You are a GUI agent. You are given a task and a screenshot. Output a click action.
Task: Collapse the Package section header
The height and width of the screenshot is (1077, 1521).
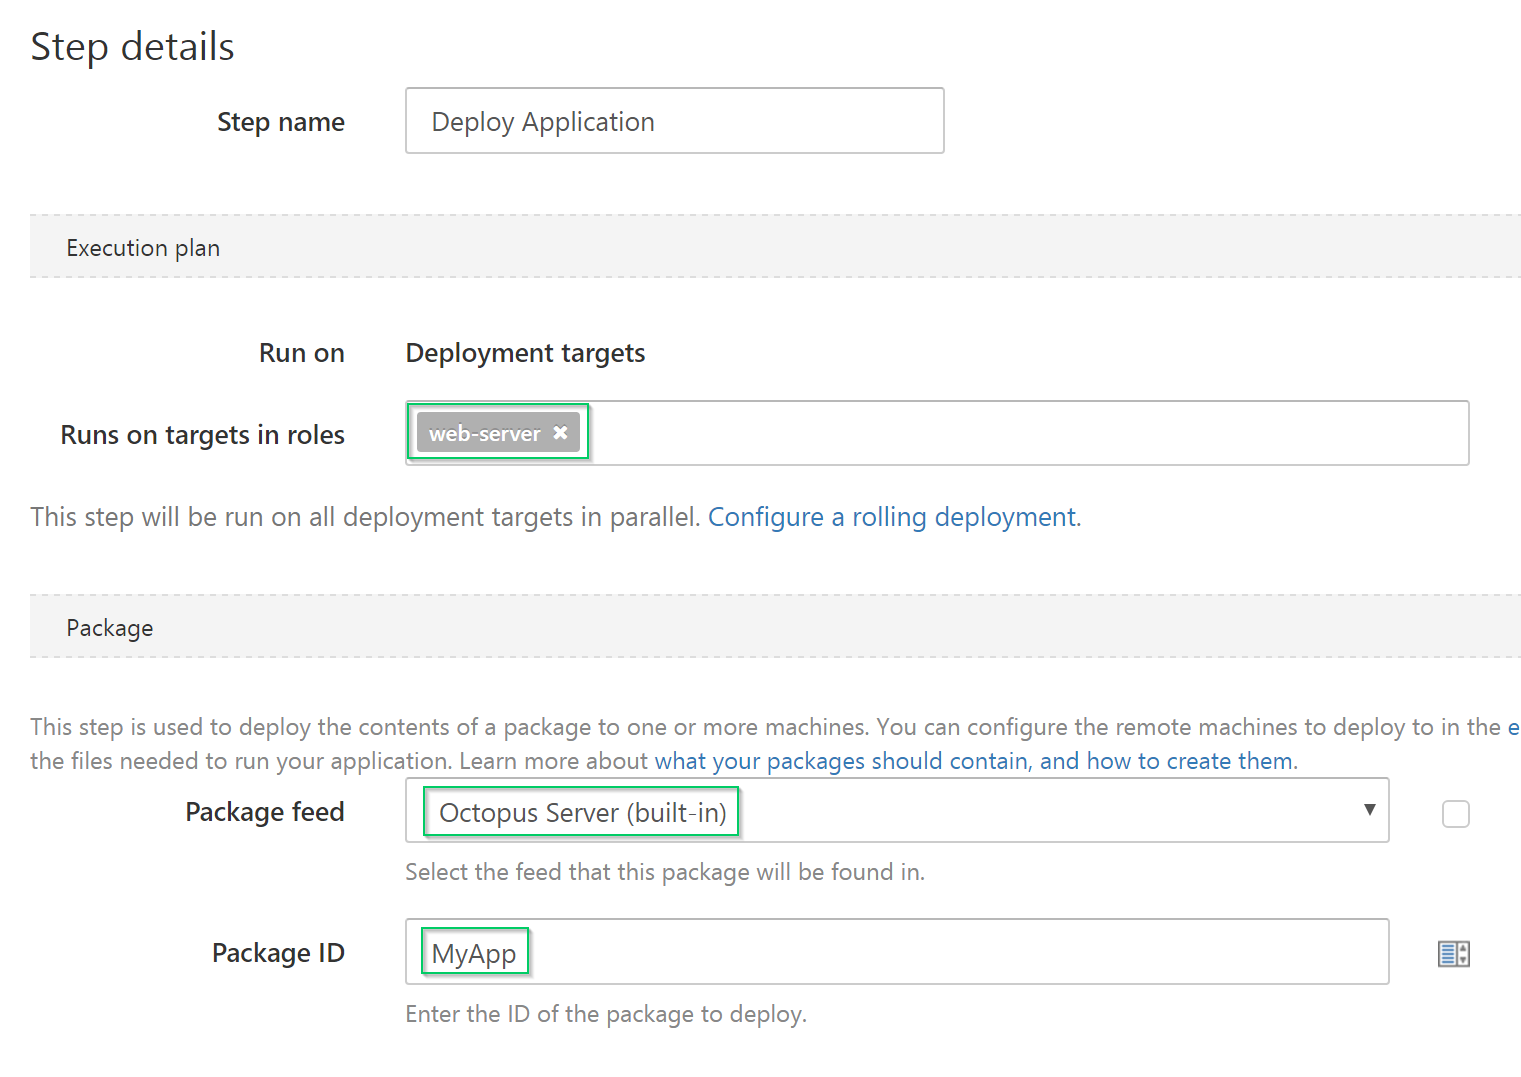(110, 628)
